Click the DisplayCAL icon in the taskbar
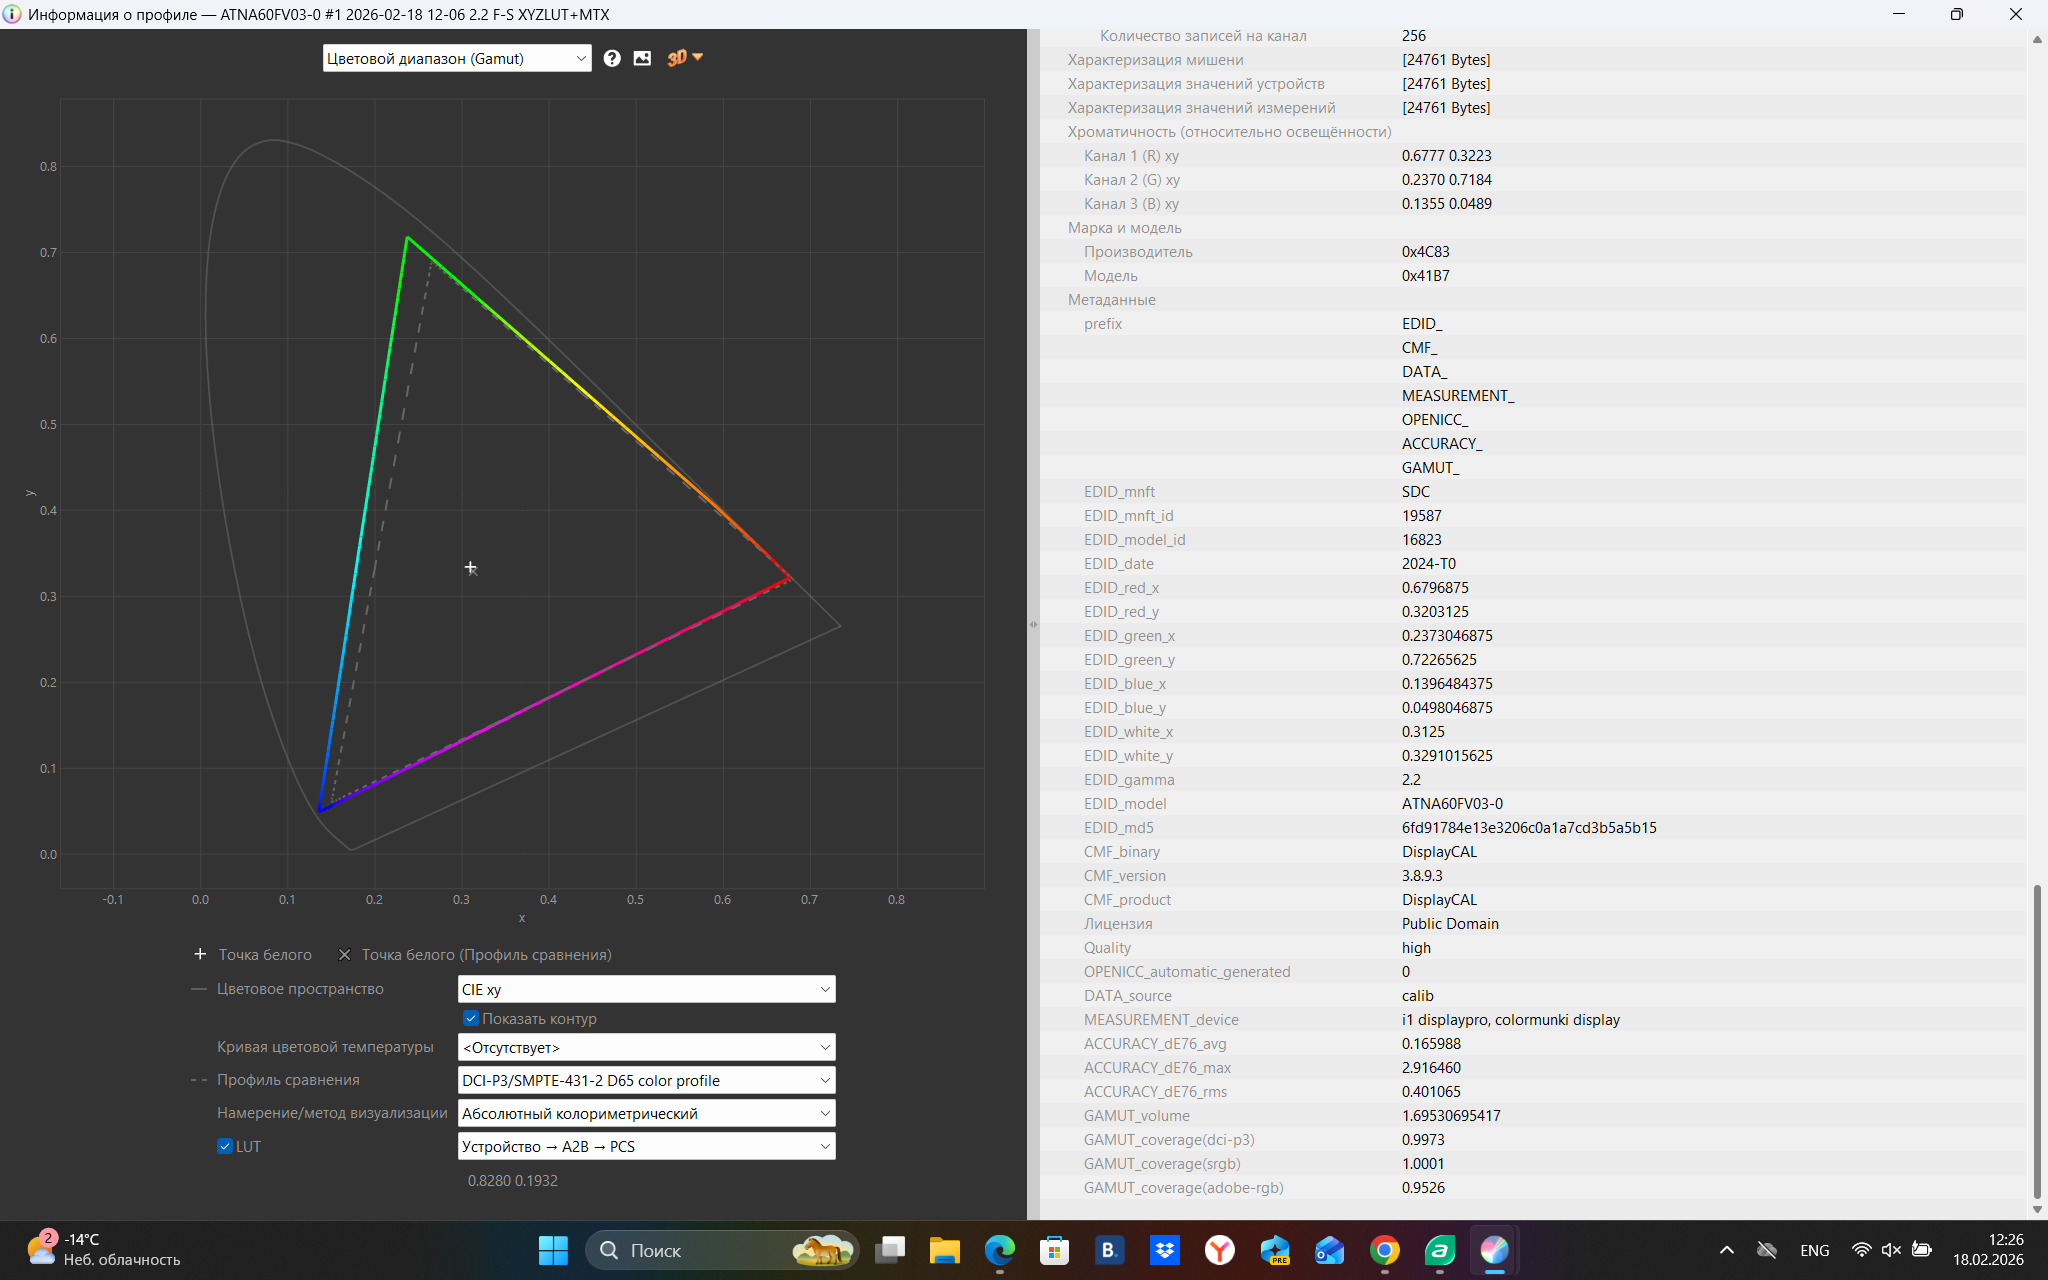This screenshot has height=1280, width=2048. pyautogui.click(x=1494, y=1250)
